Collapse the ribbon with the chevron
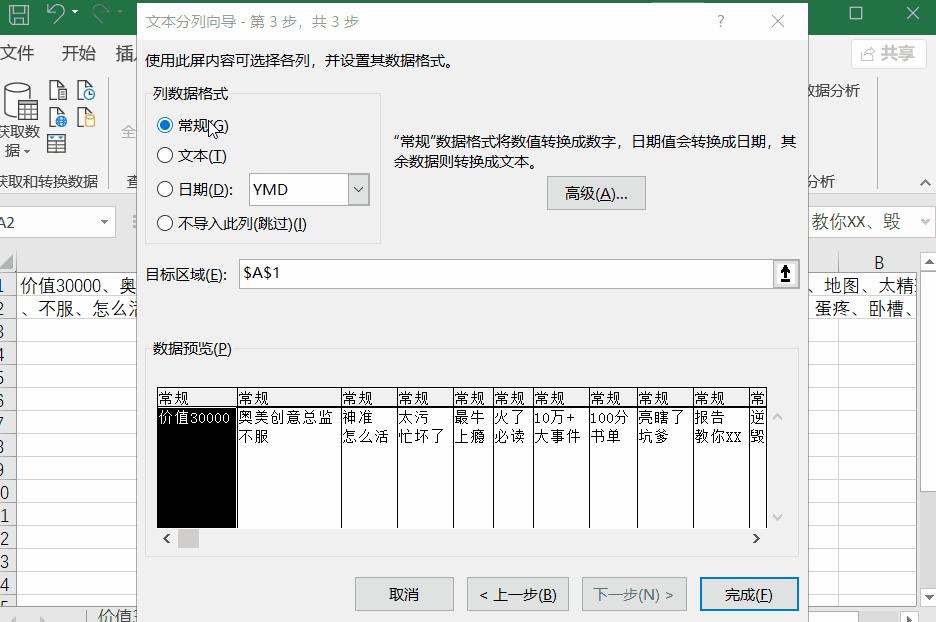This screenshot has width=936, height=622. click(x=925, y=182)
